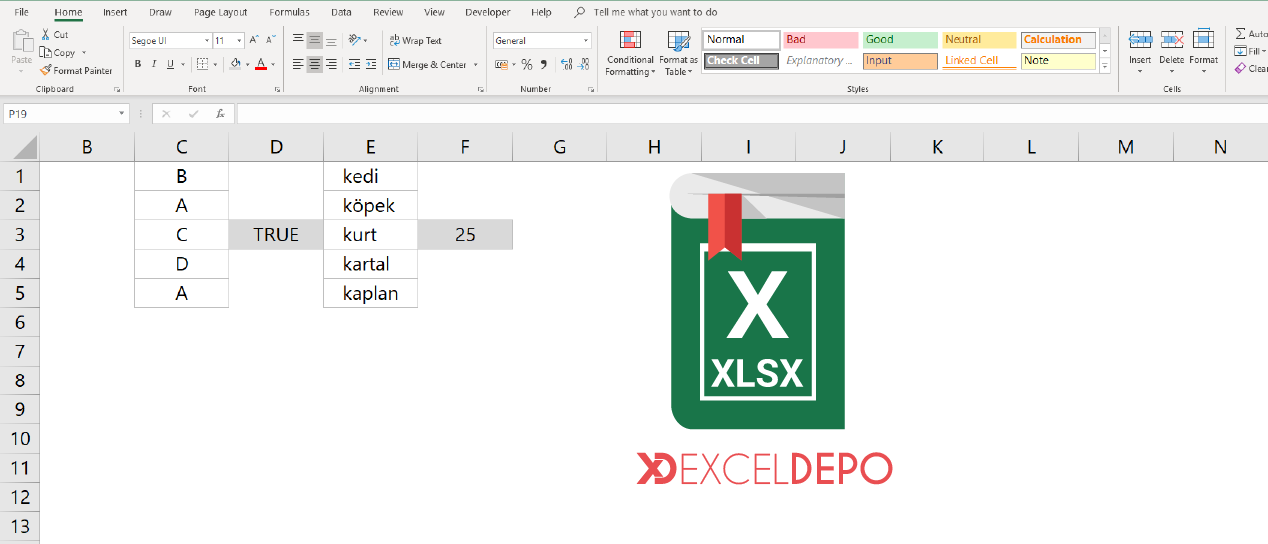
Task: Decrease decimal places
Action: [x=583, y=64]
